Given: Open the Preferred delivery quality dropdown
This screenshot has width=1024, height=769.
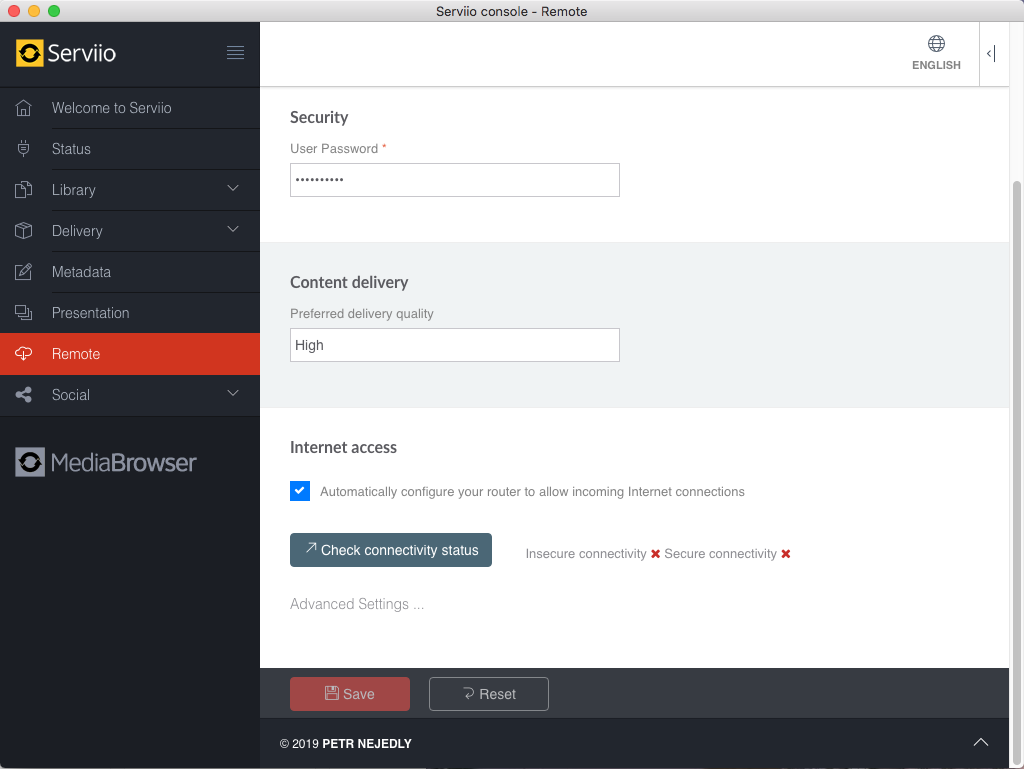Looking at the screenshot, I should click(454, 345).
